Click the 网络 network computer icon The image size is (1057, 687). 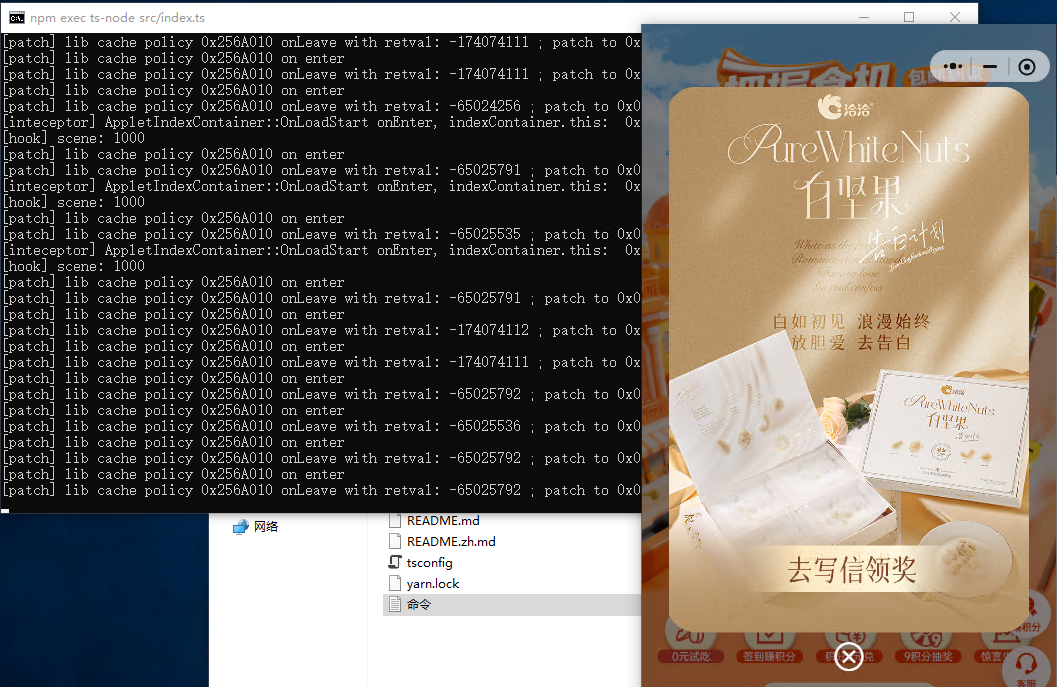pos(241,527)
